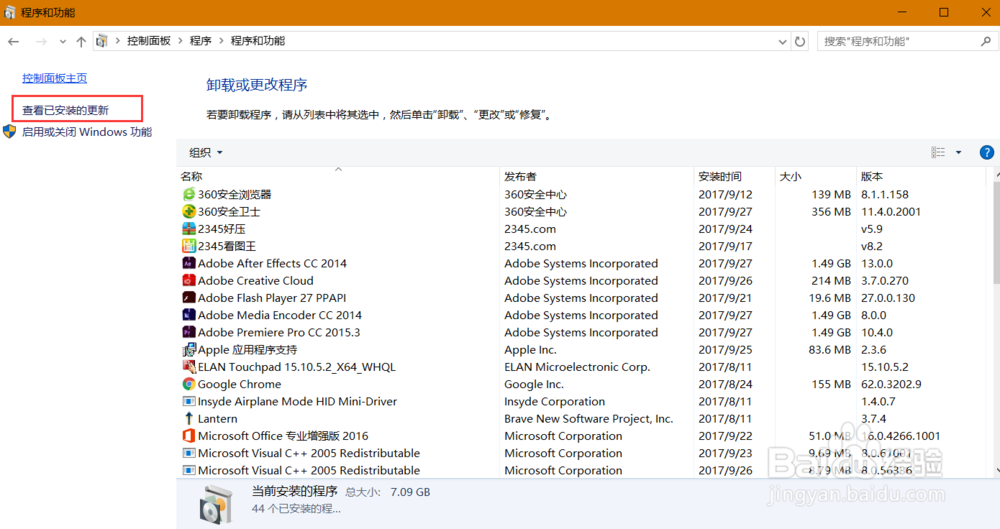
Task: Click the version 62.0.3202.9 cell
Action: click(891, 384)
